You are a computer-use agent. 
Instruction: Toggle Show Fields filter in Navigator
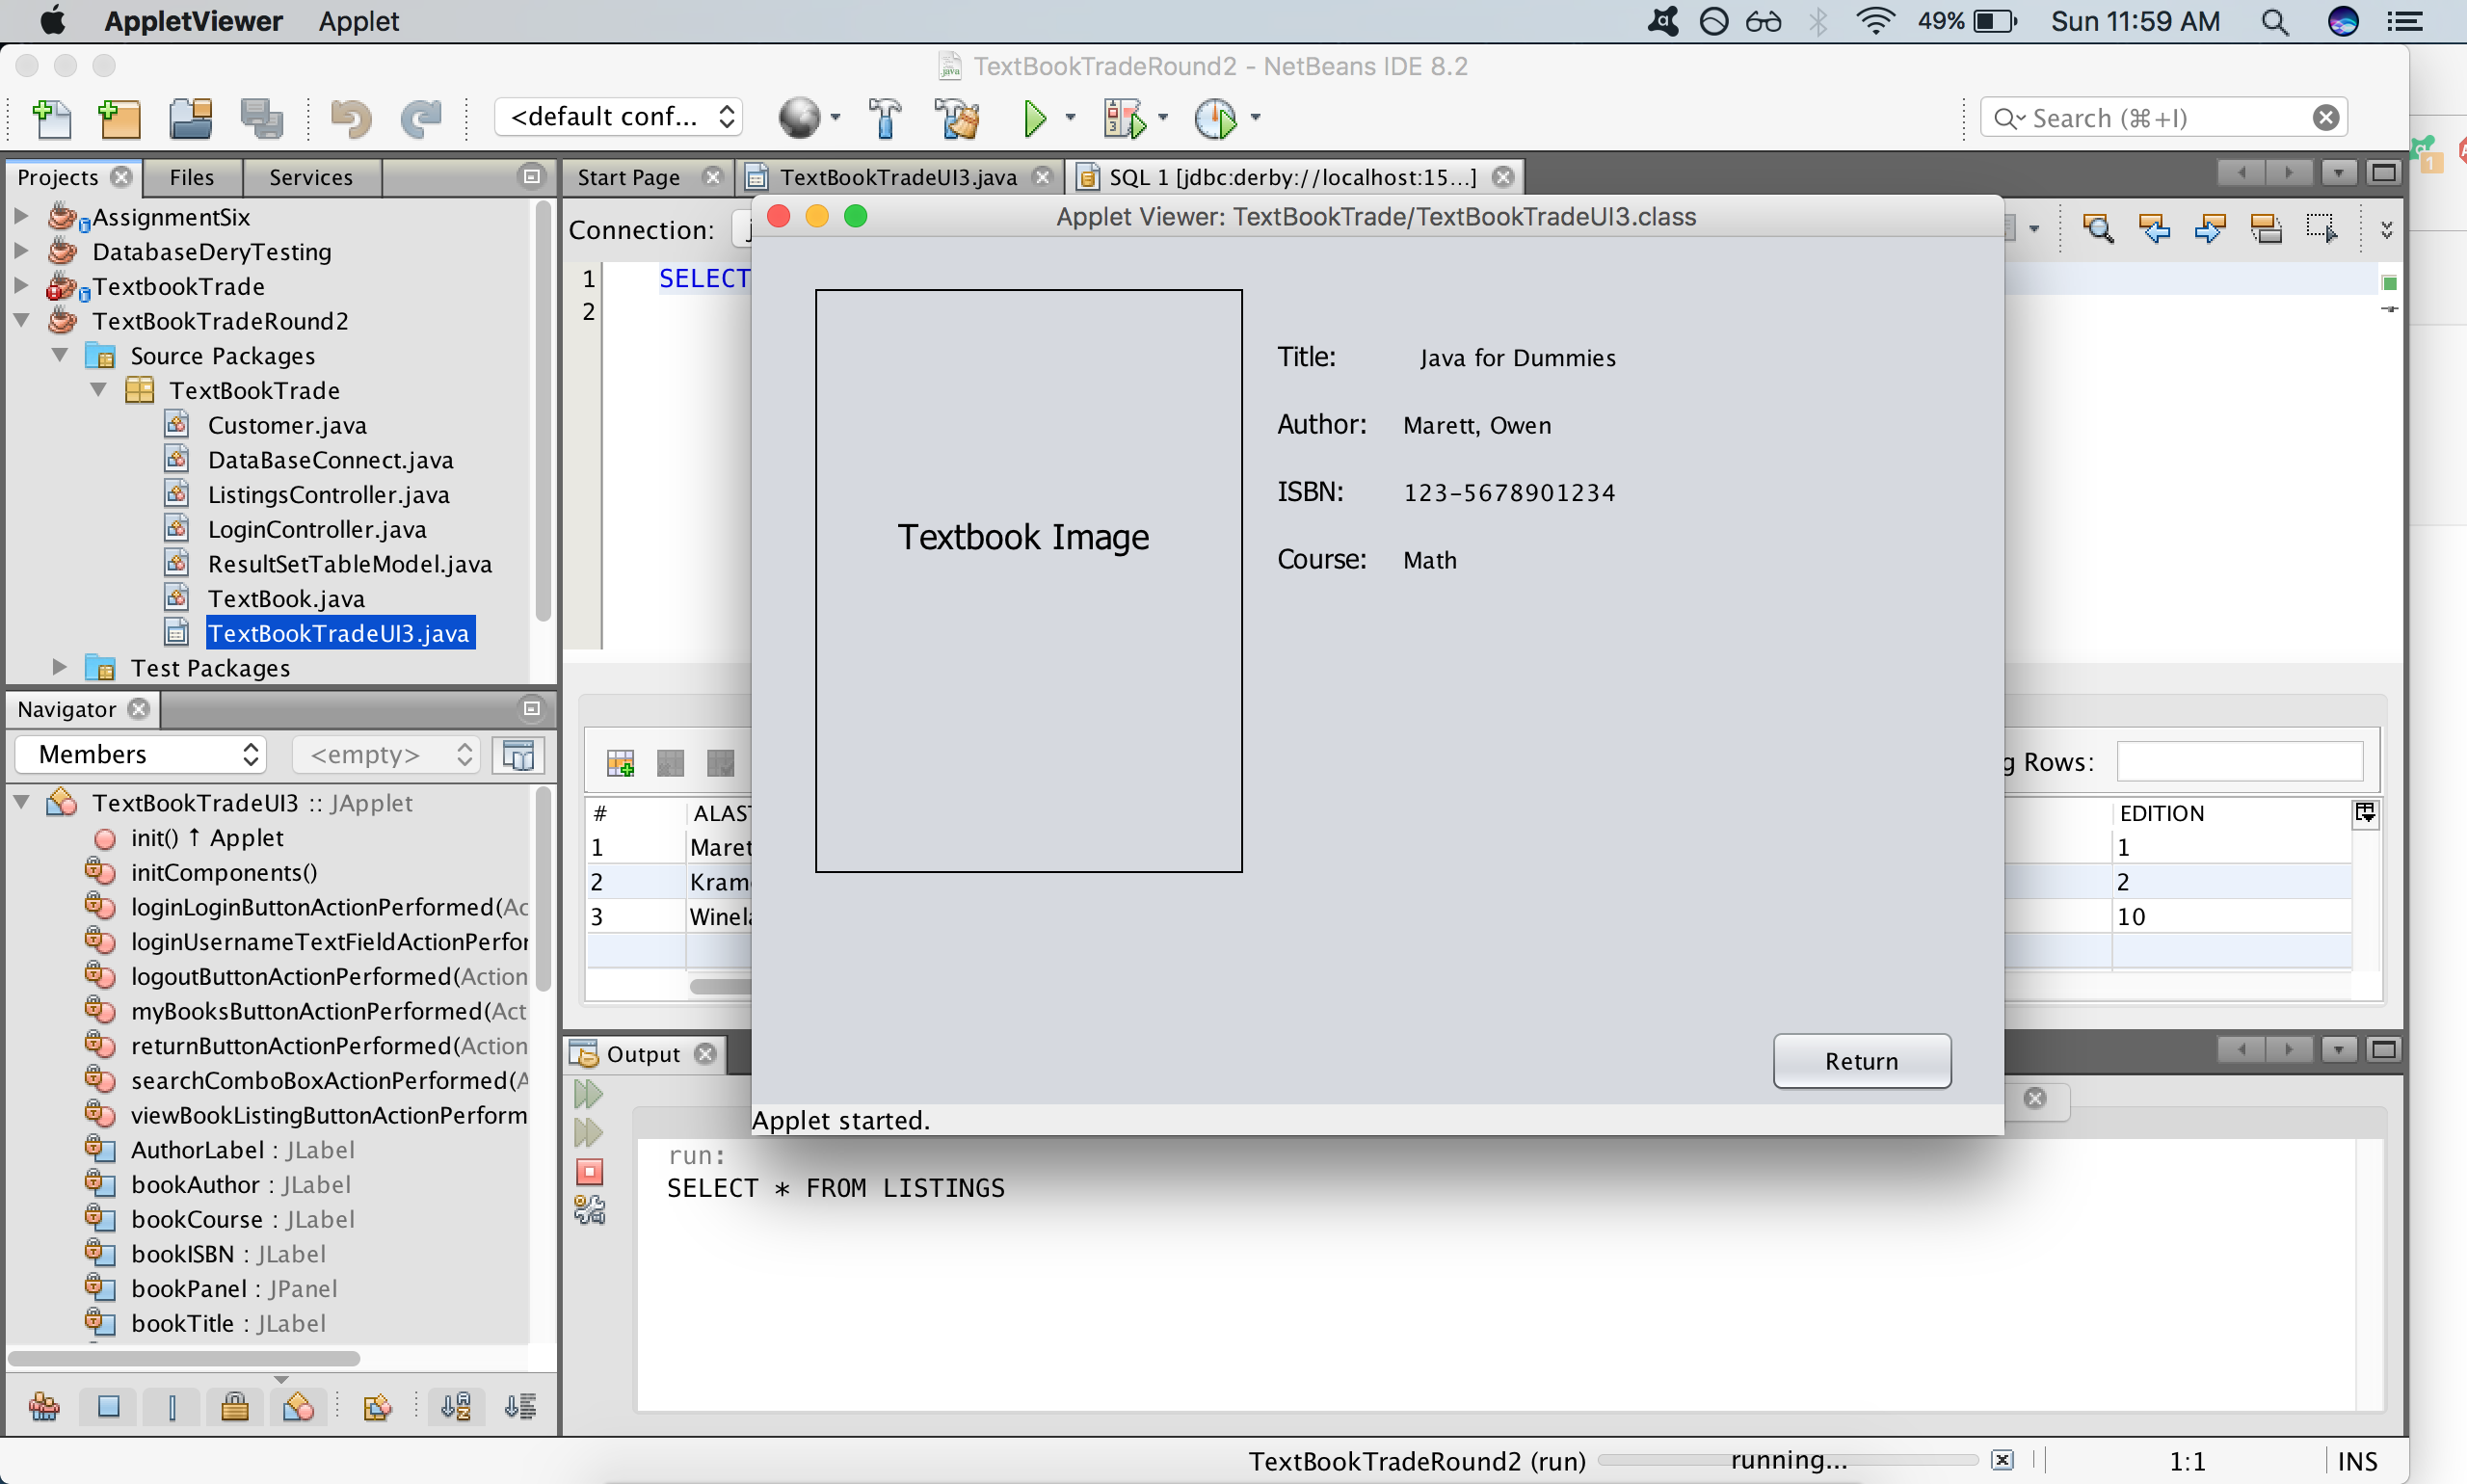tap(109, 1407)
